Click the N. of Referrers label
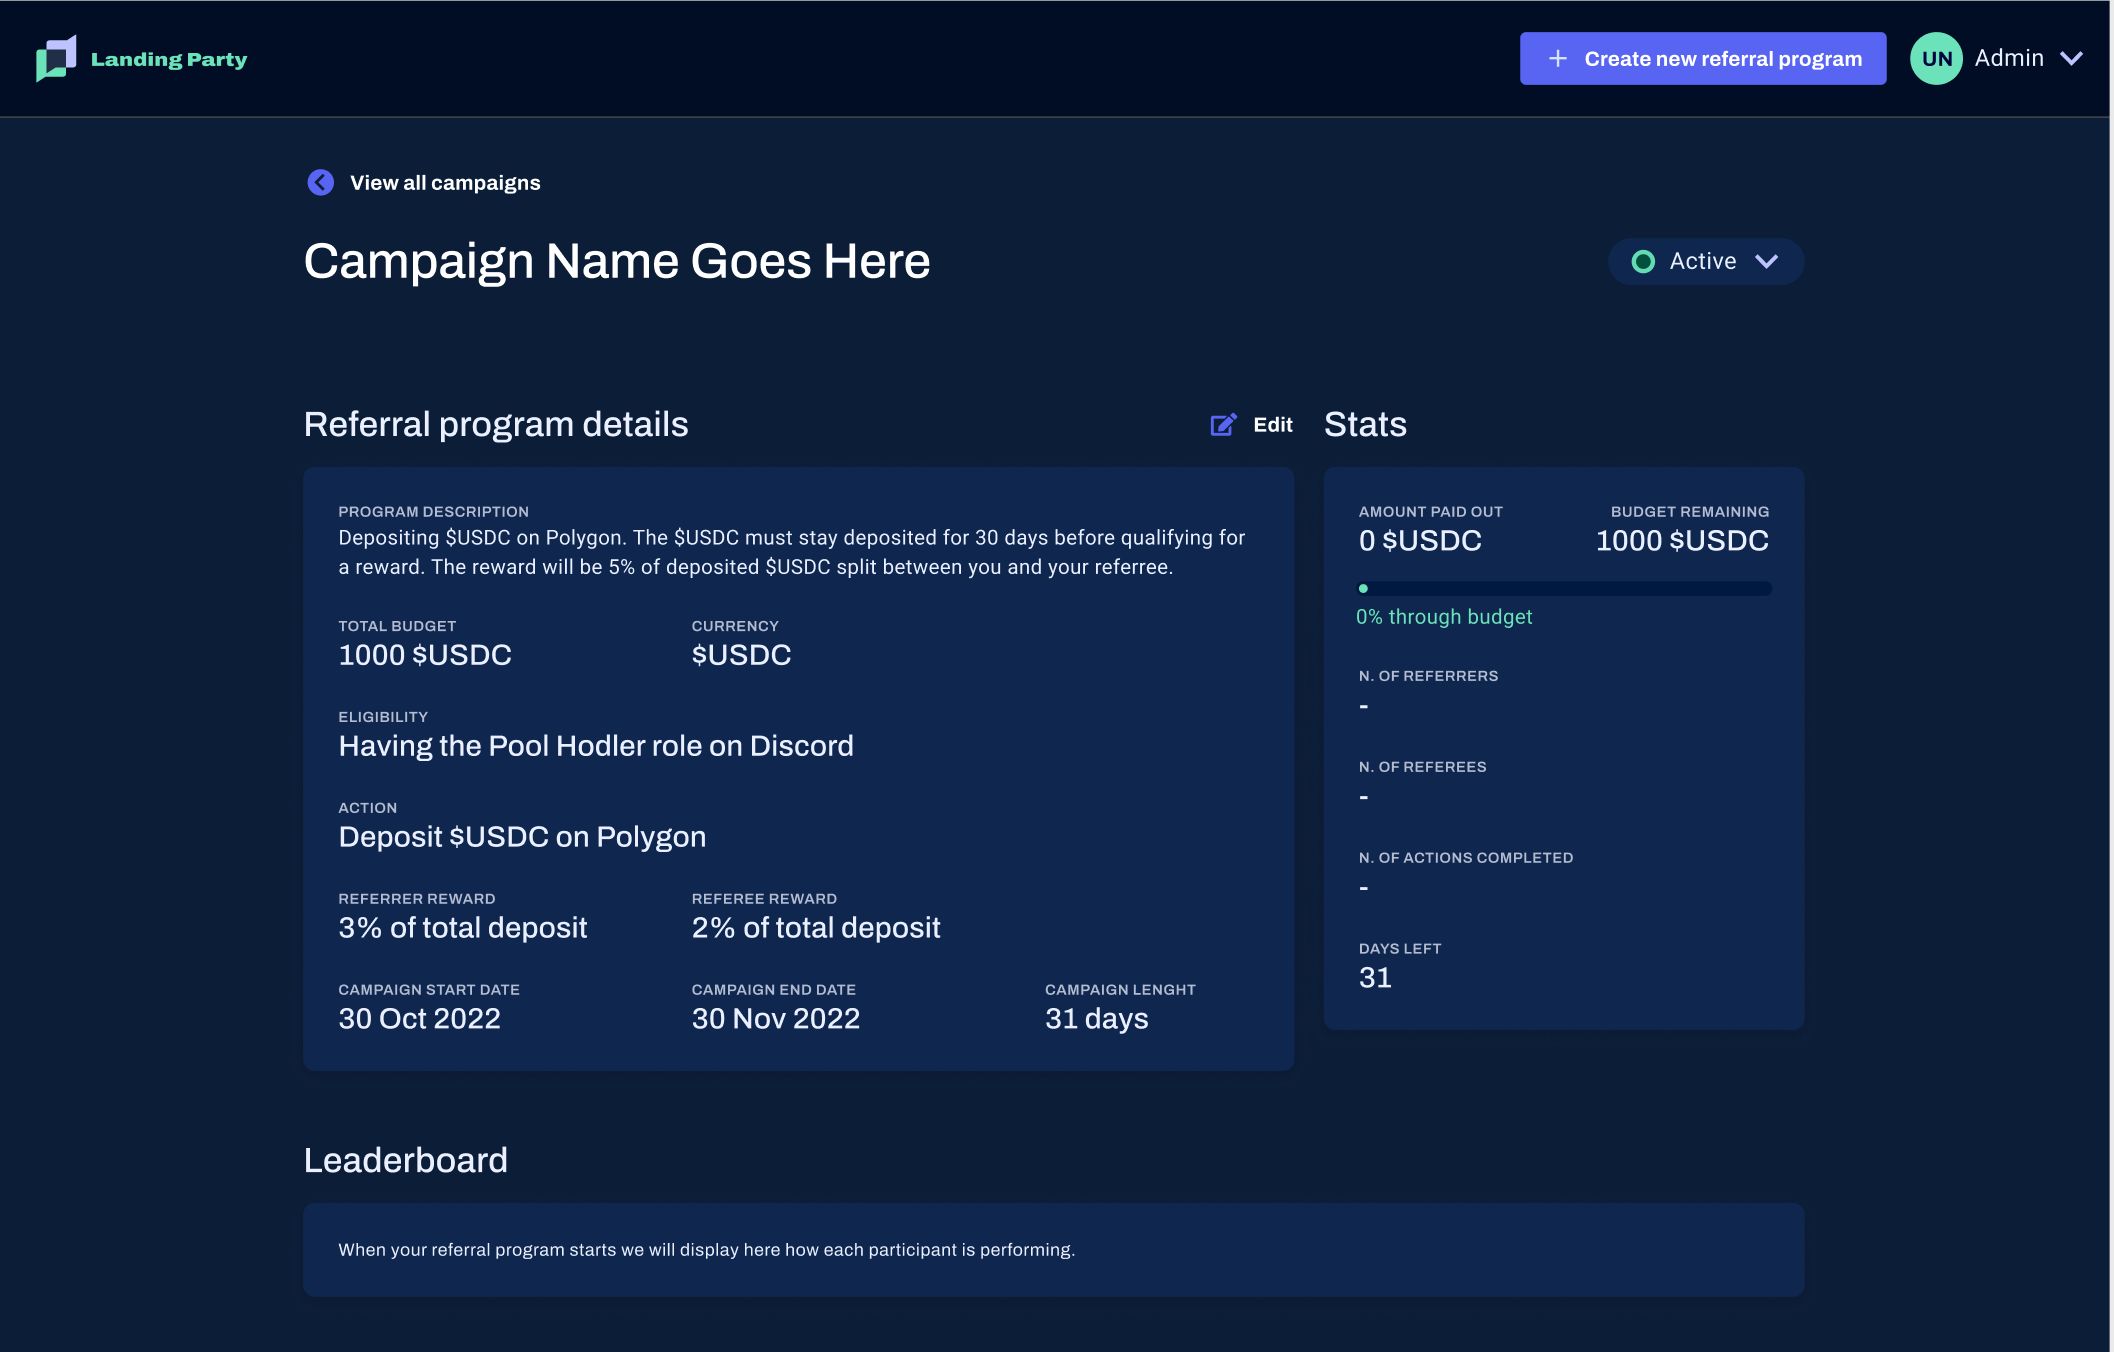2114x1352 pixels. pyautogui.click(x=1428, y=676)
